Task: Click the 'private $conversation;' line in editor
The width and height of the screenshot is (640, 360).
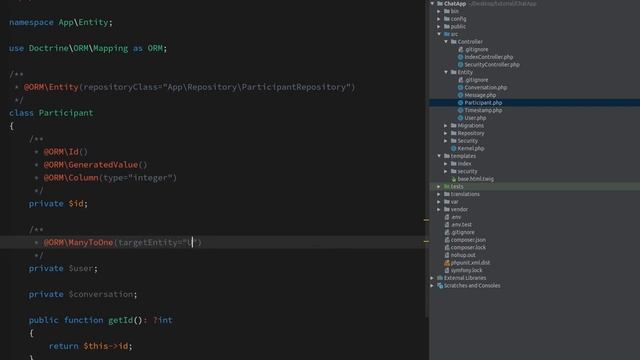Action: coord(83,294)
